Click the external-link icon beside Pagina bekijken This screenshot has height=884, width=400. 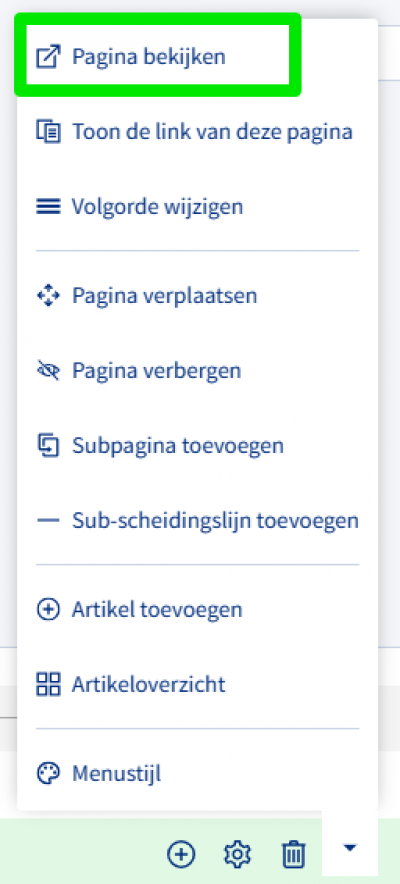point(48,57)
